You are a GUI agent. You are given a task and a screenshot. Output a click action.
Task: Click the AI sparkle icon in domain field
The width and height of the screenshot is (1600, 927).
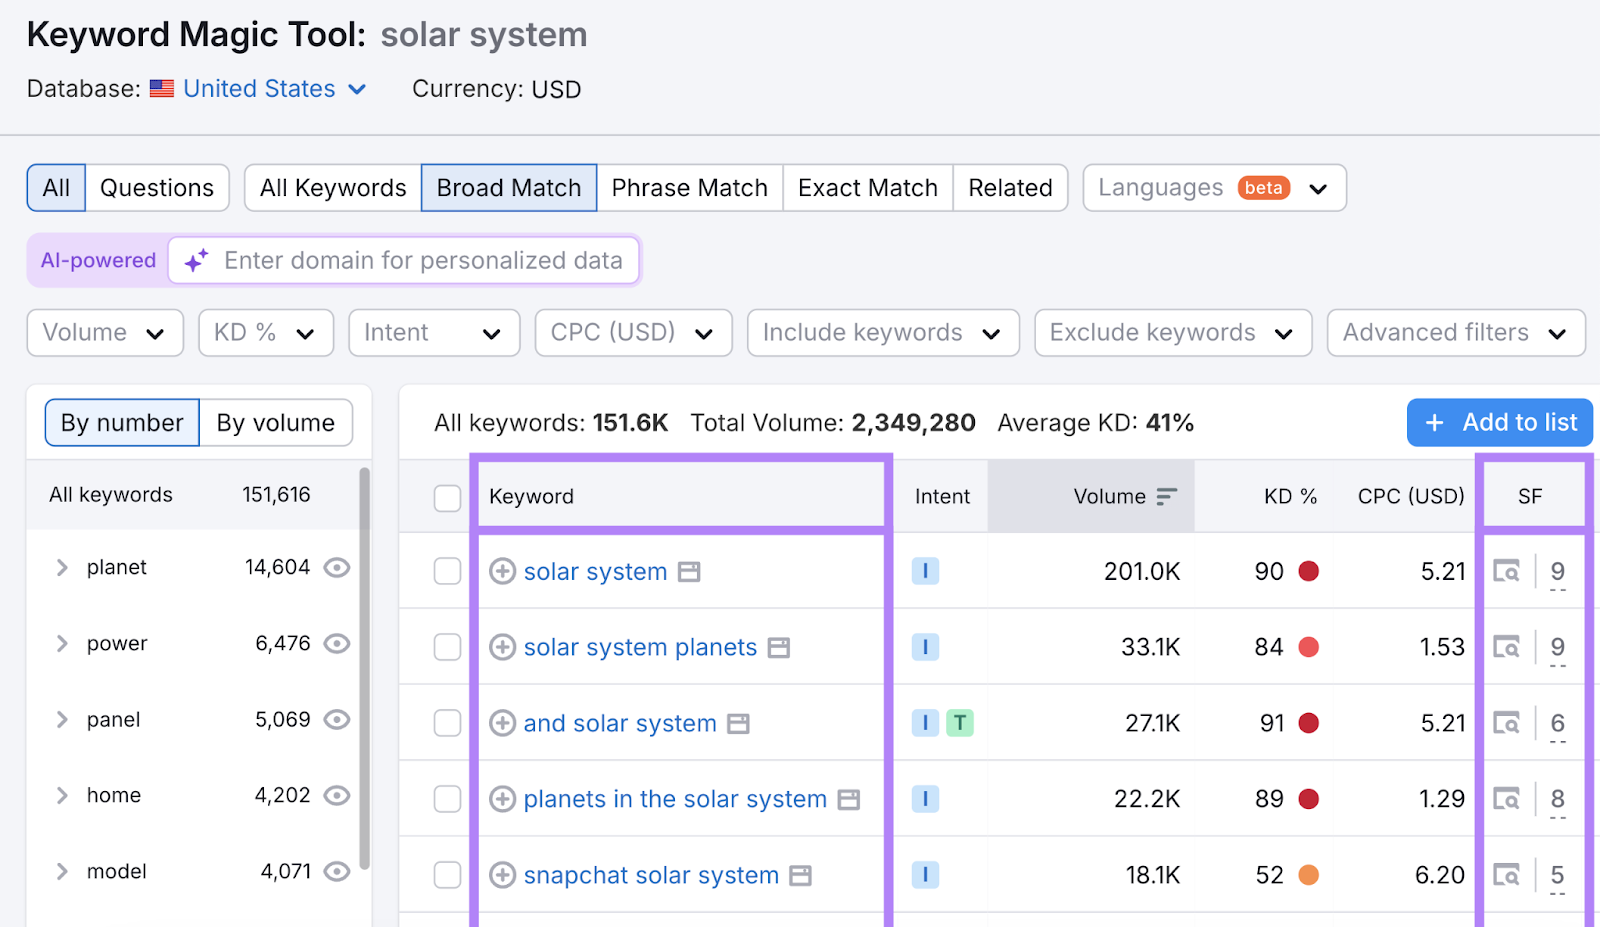click(194, 260)
